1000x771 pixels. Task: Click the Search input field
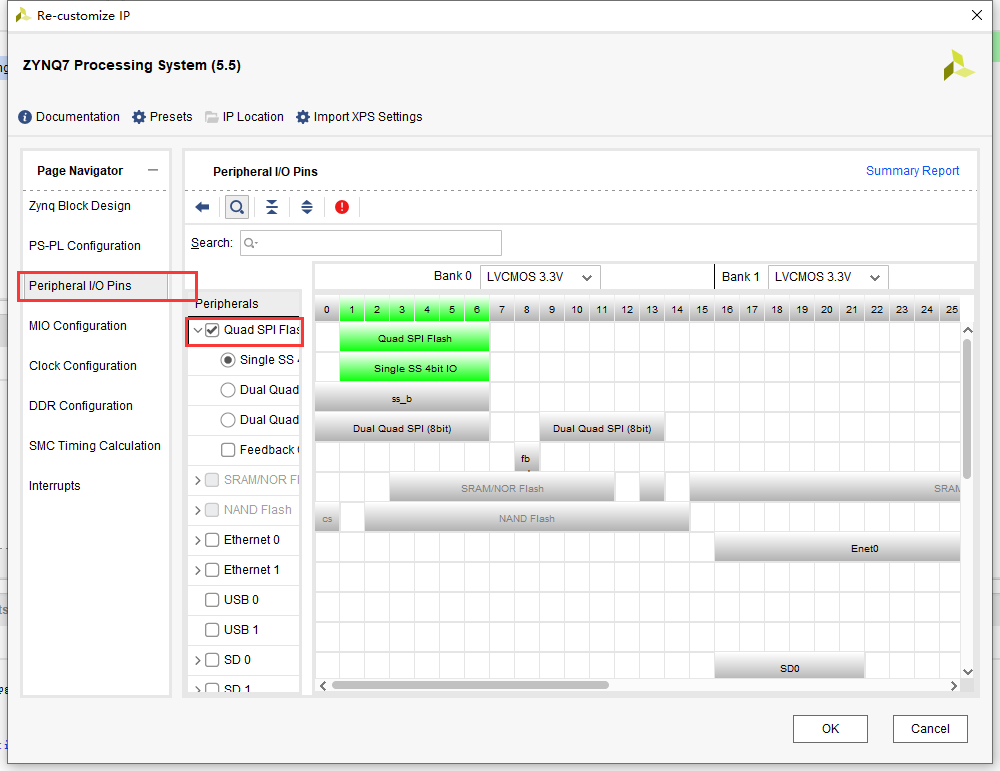(371, 243)
